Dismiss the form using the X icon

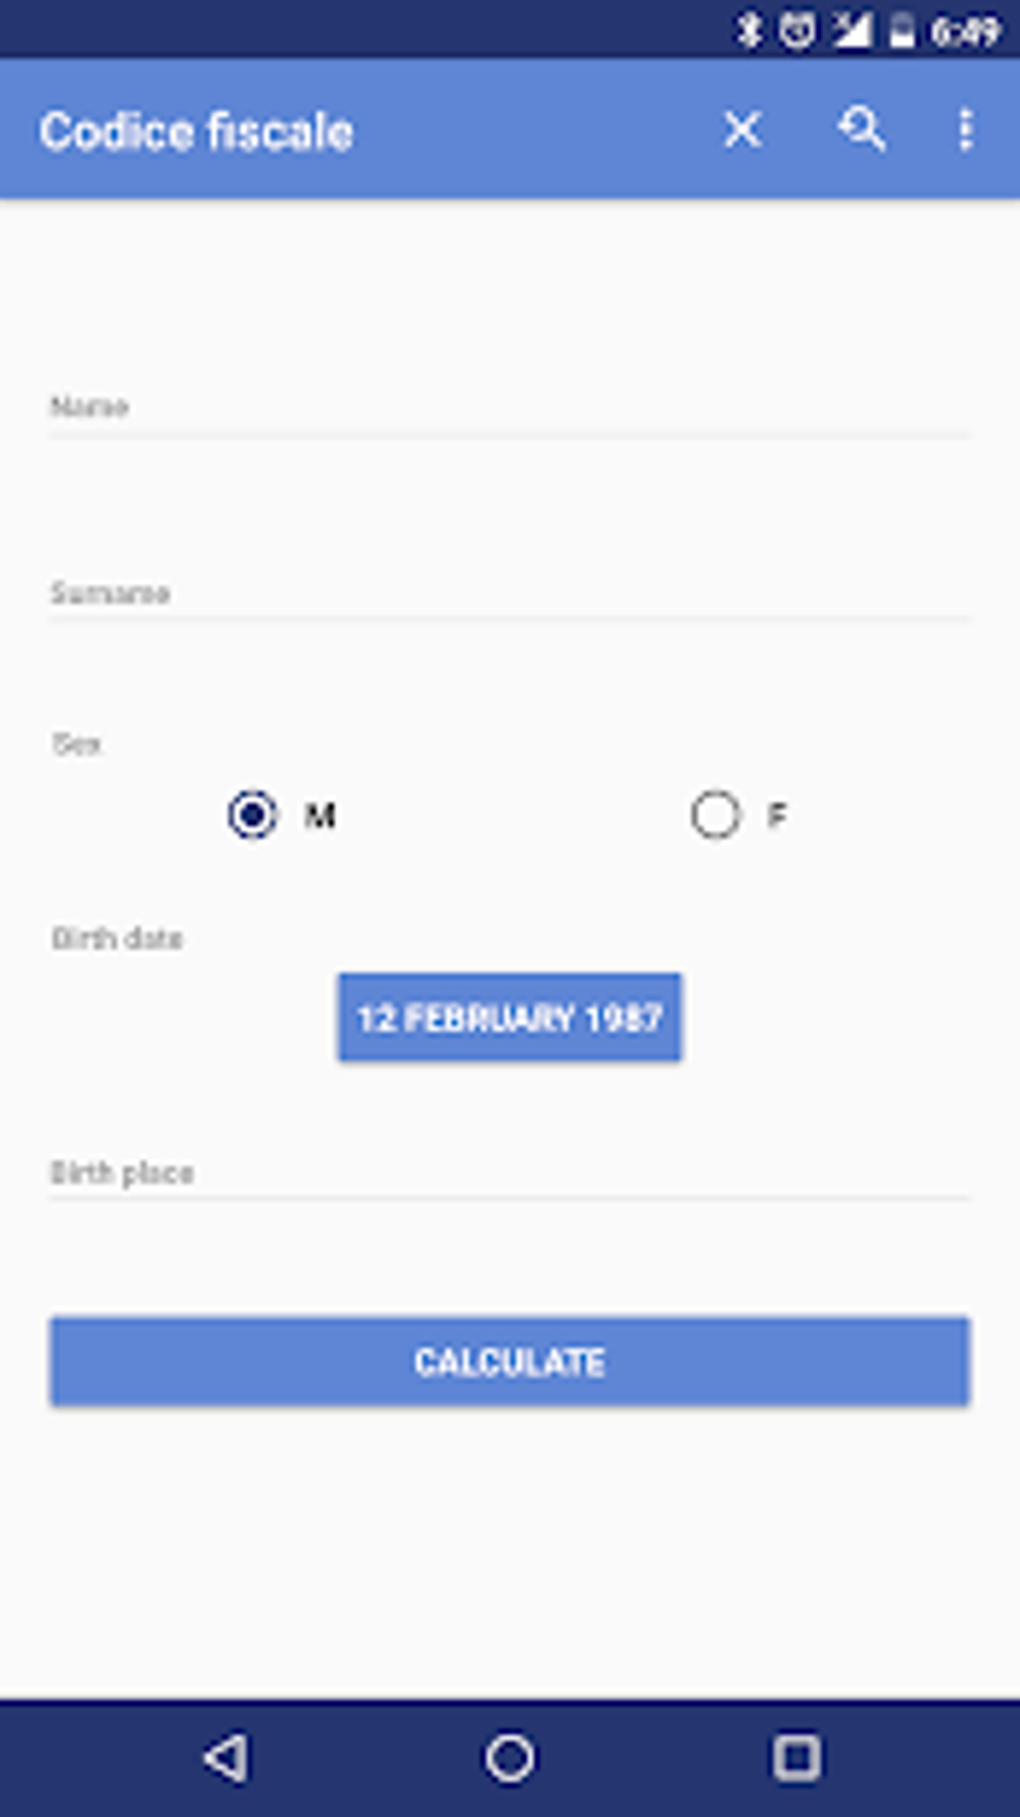point(741,130)
